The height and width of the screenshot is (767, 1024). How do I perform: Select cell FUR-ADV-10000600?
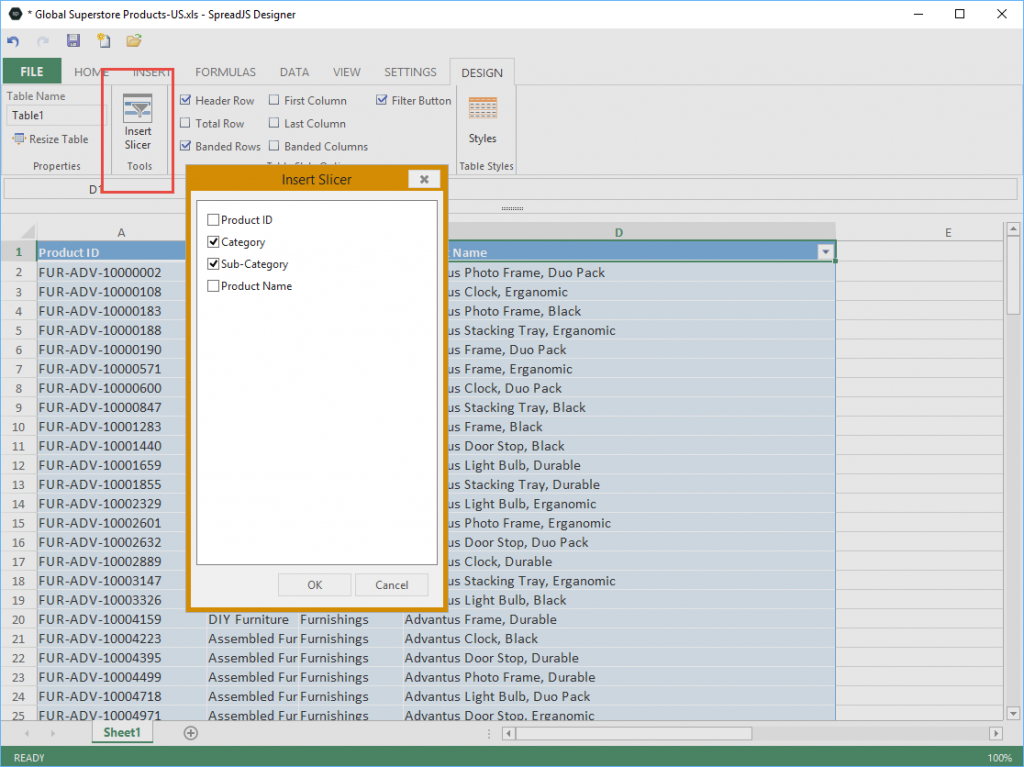point(112,388)
